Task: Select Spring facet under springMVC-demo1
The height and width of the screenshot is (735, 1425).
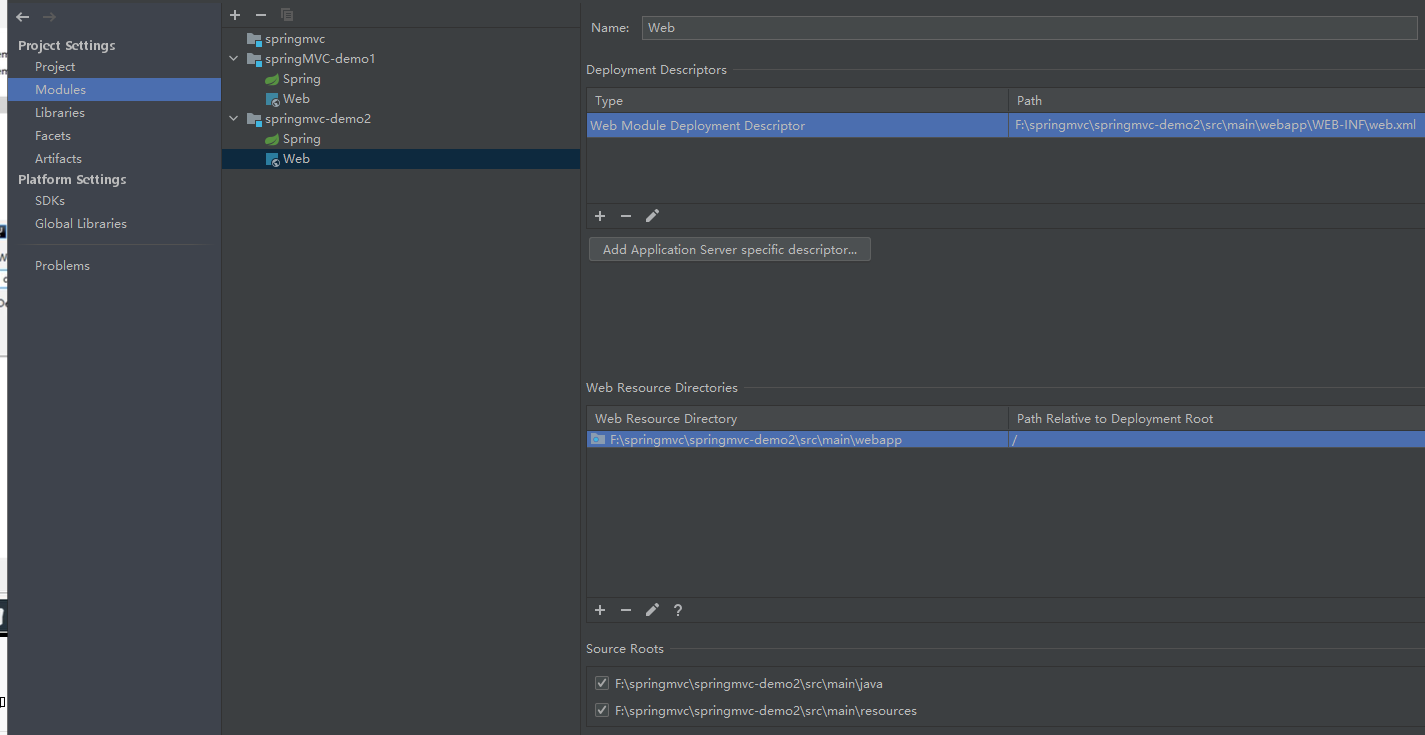Action: [302, 79]
